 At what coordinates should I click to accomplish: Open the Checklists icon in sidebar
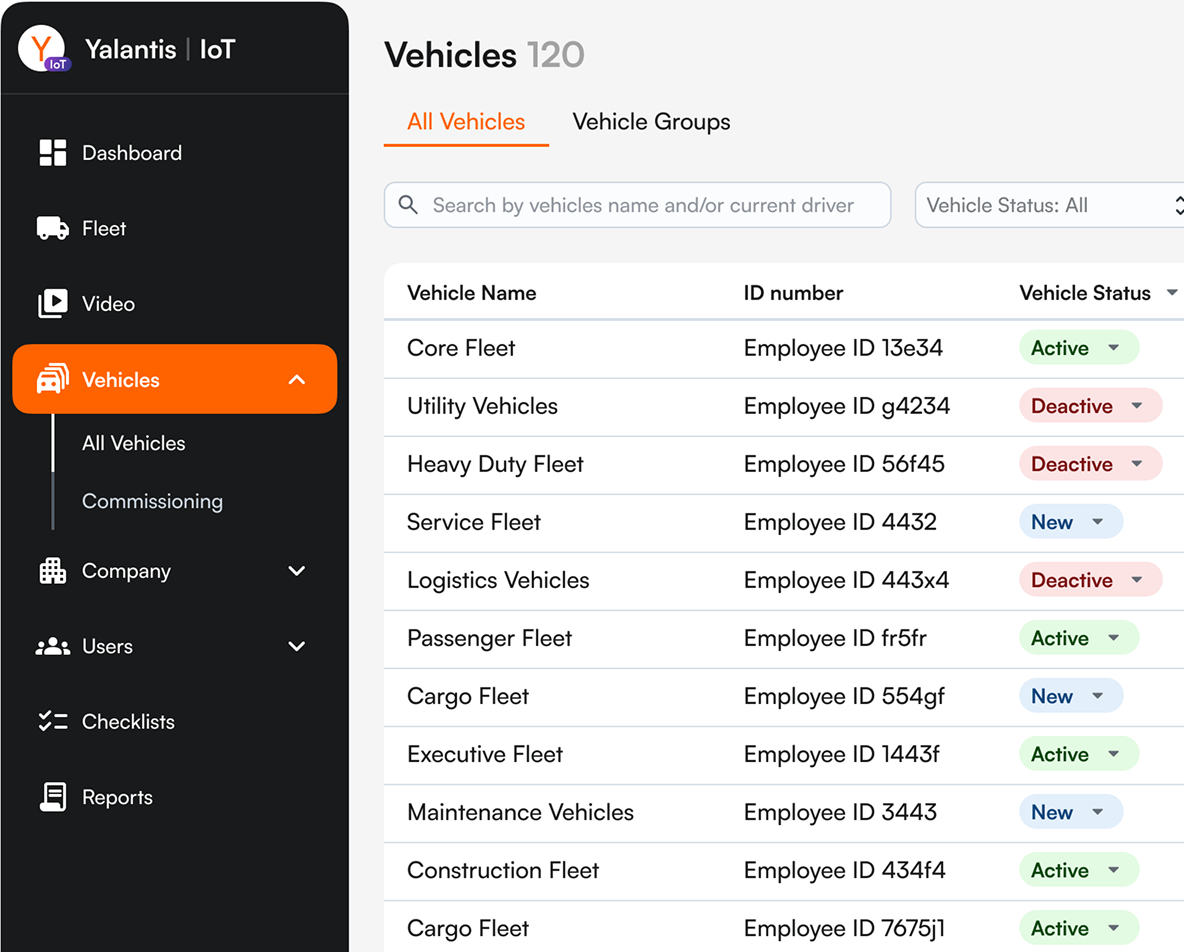click(x=52, y=722)
